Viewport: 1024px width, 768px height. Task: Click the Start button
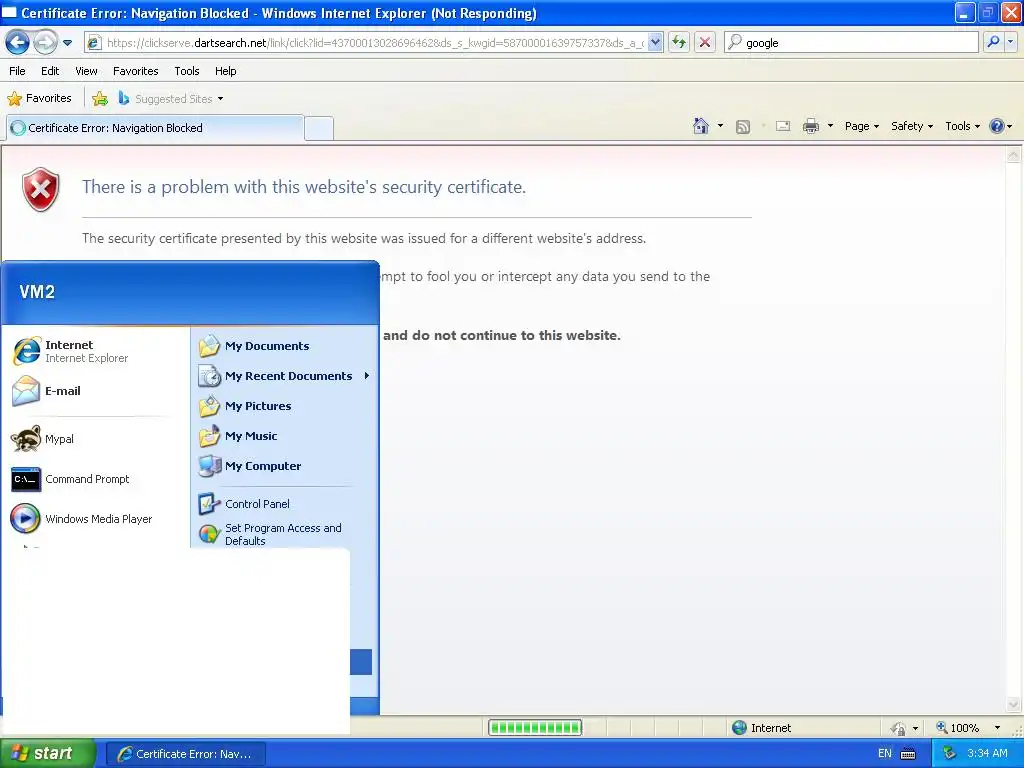pos(48,753)
